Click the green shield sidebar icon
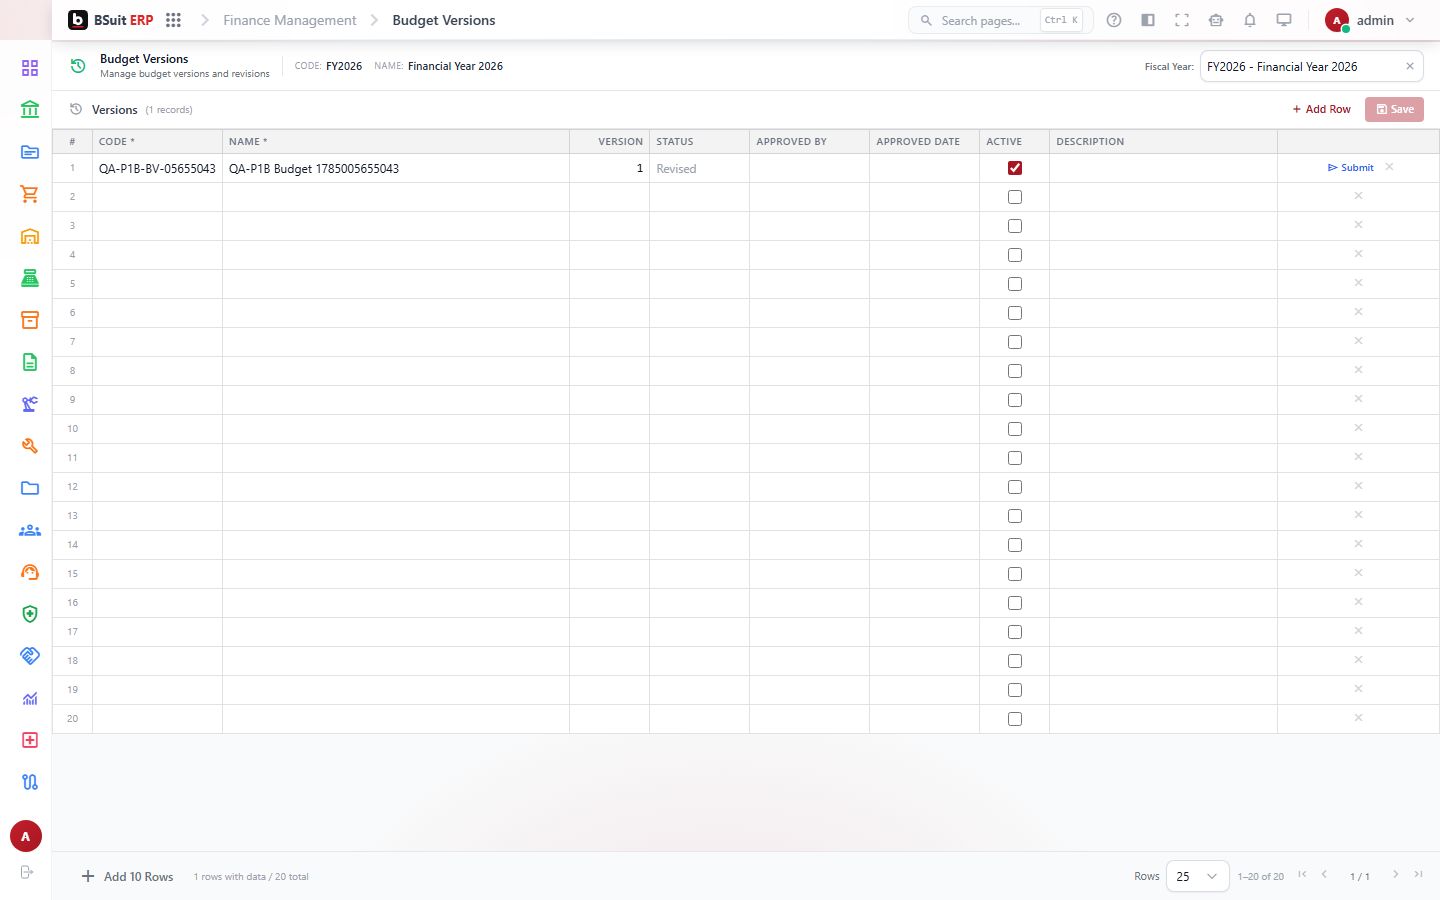The width and height of the screenshot is (1440, 900). pos(30,614)
